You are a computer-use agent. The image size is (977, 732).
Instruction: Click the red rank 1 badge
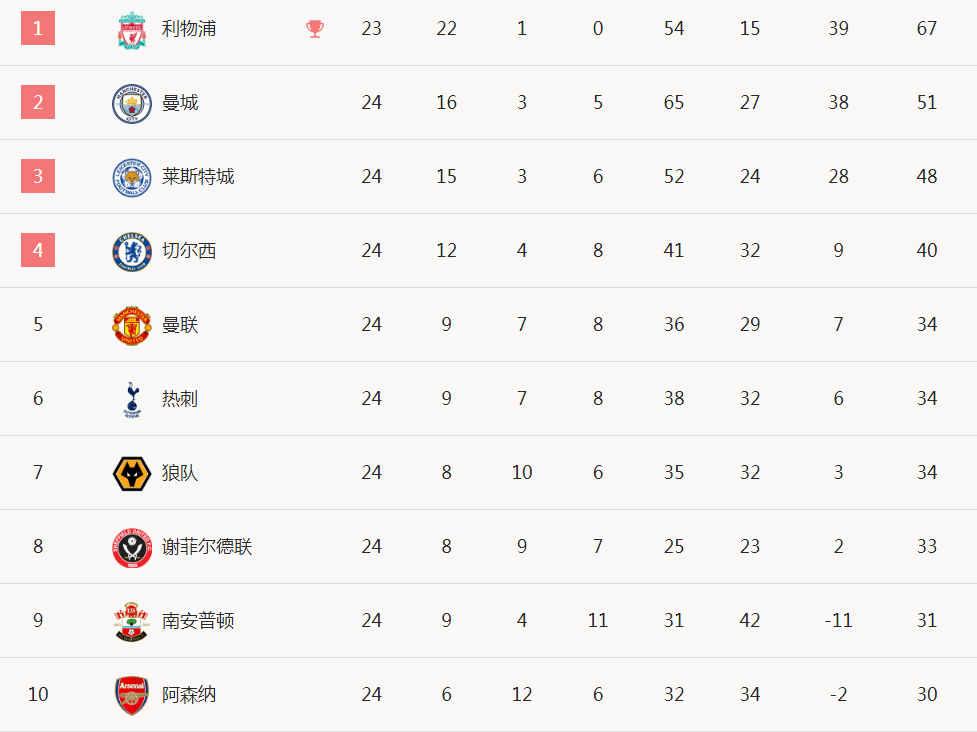(38, 29)
